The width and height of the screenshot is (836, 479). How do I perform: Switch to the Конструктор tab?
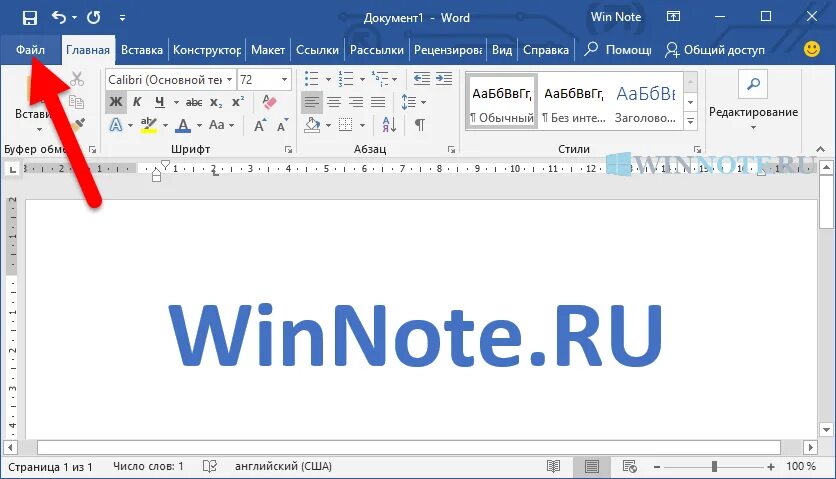[207, 50]
